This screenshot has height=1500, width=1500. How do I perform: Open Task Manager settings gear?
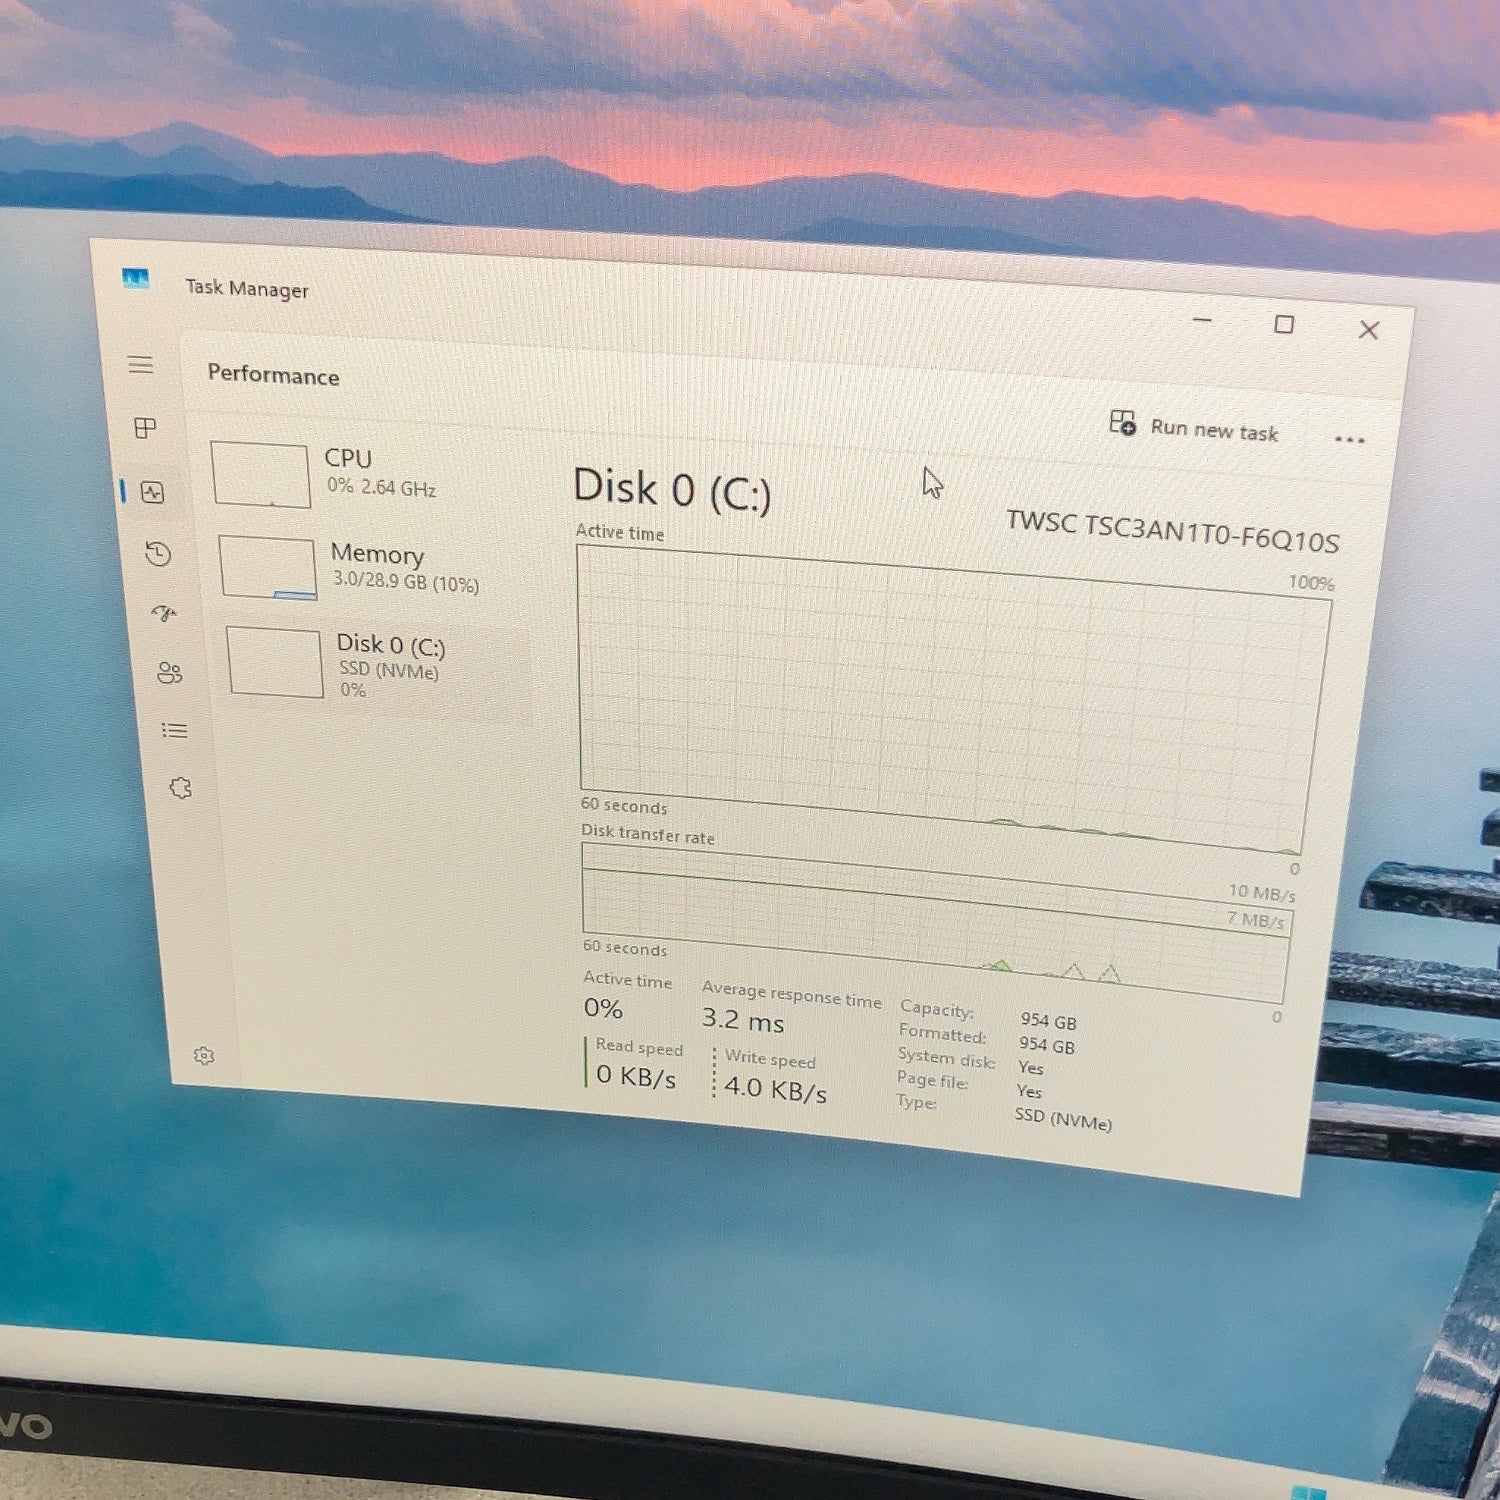204,1056
